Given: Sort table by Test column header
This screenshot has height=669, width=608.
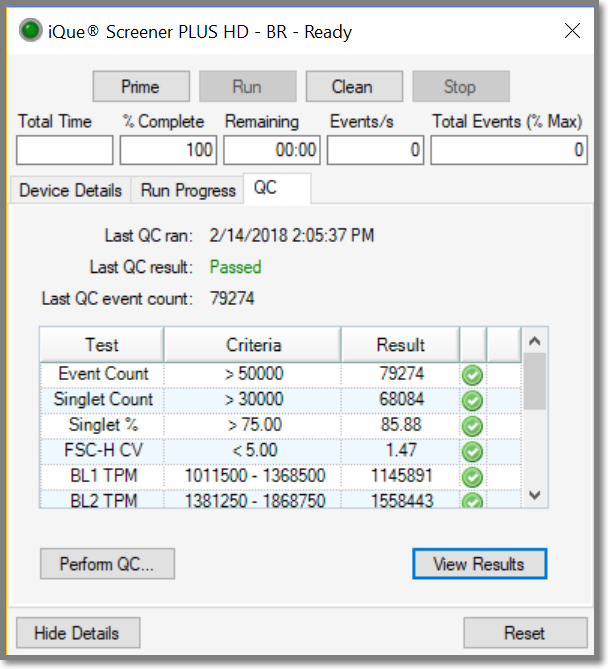Looking at the screenshot, I should [101, 345].
